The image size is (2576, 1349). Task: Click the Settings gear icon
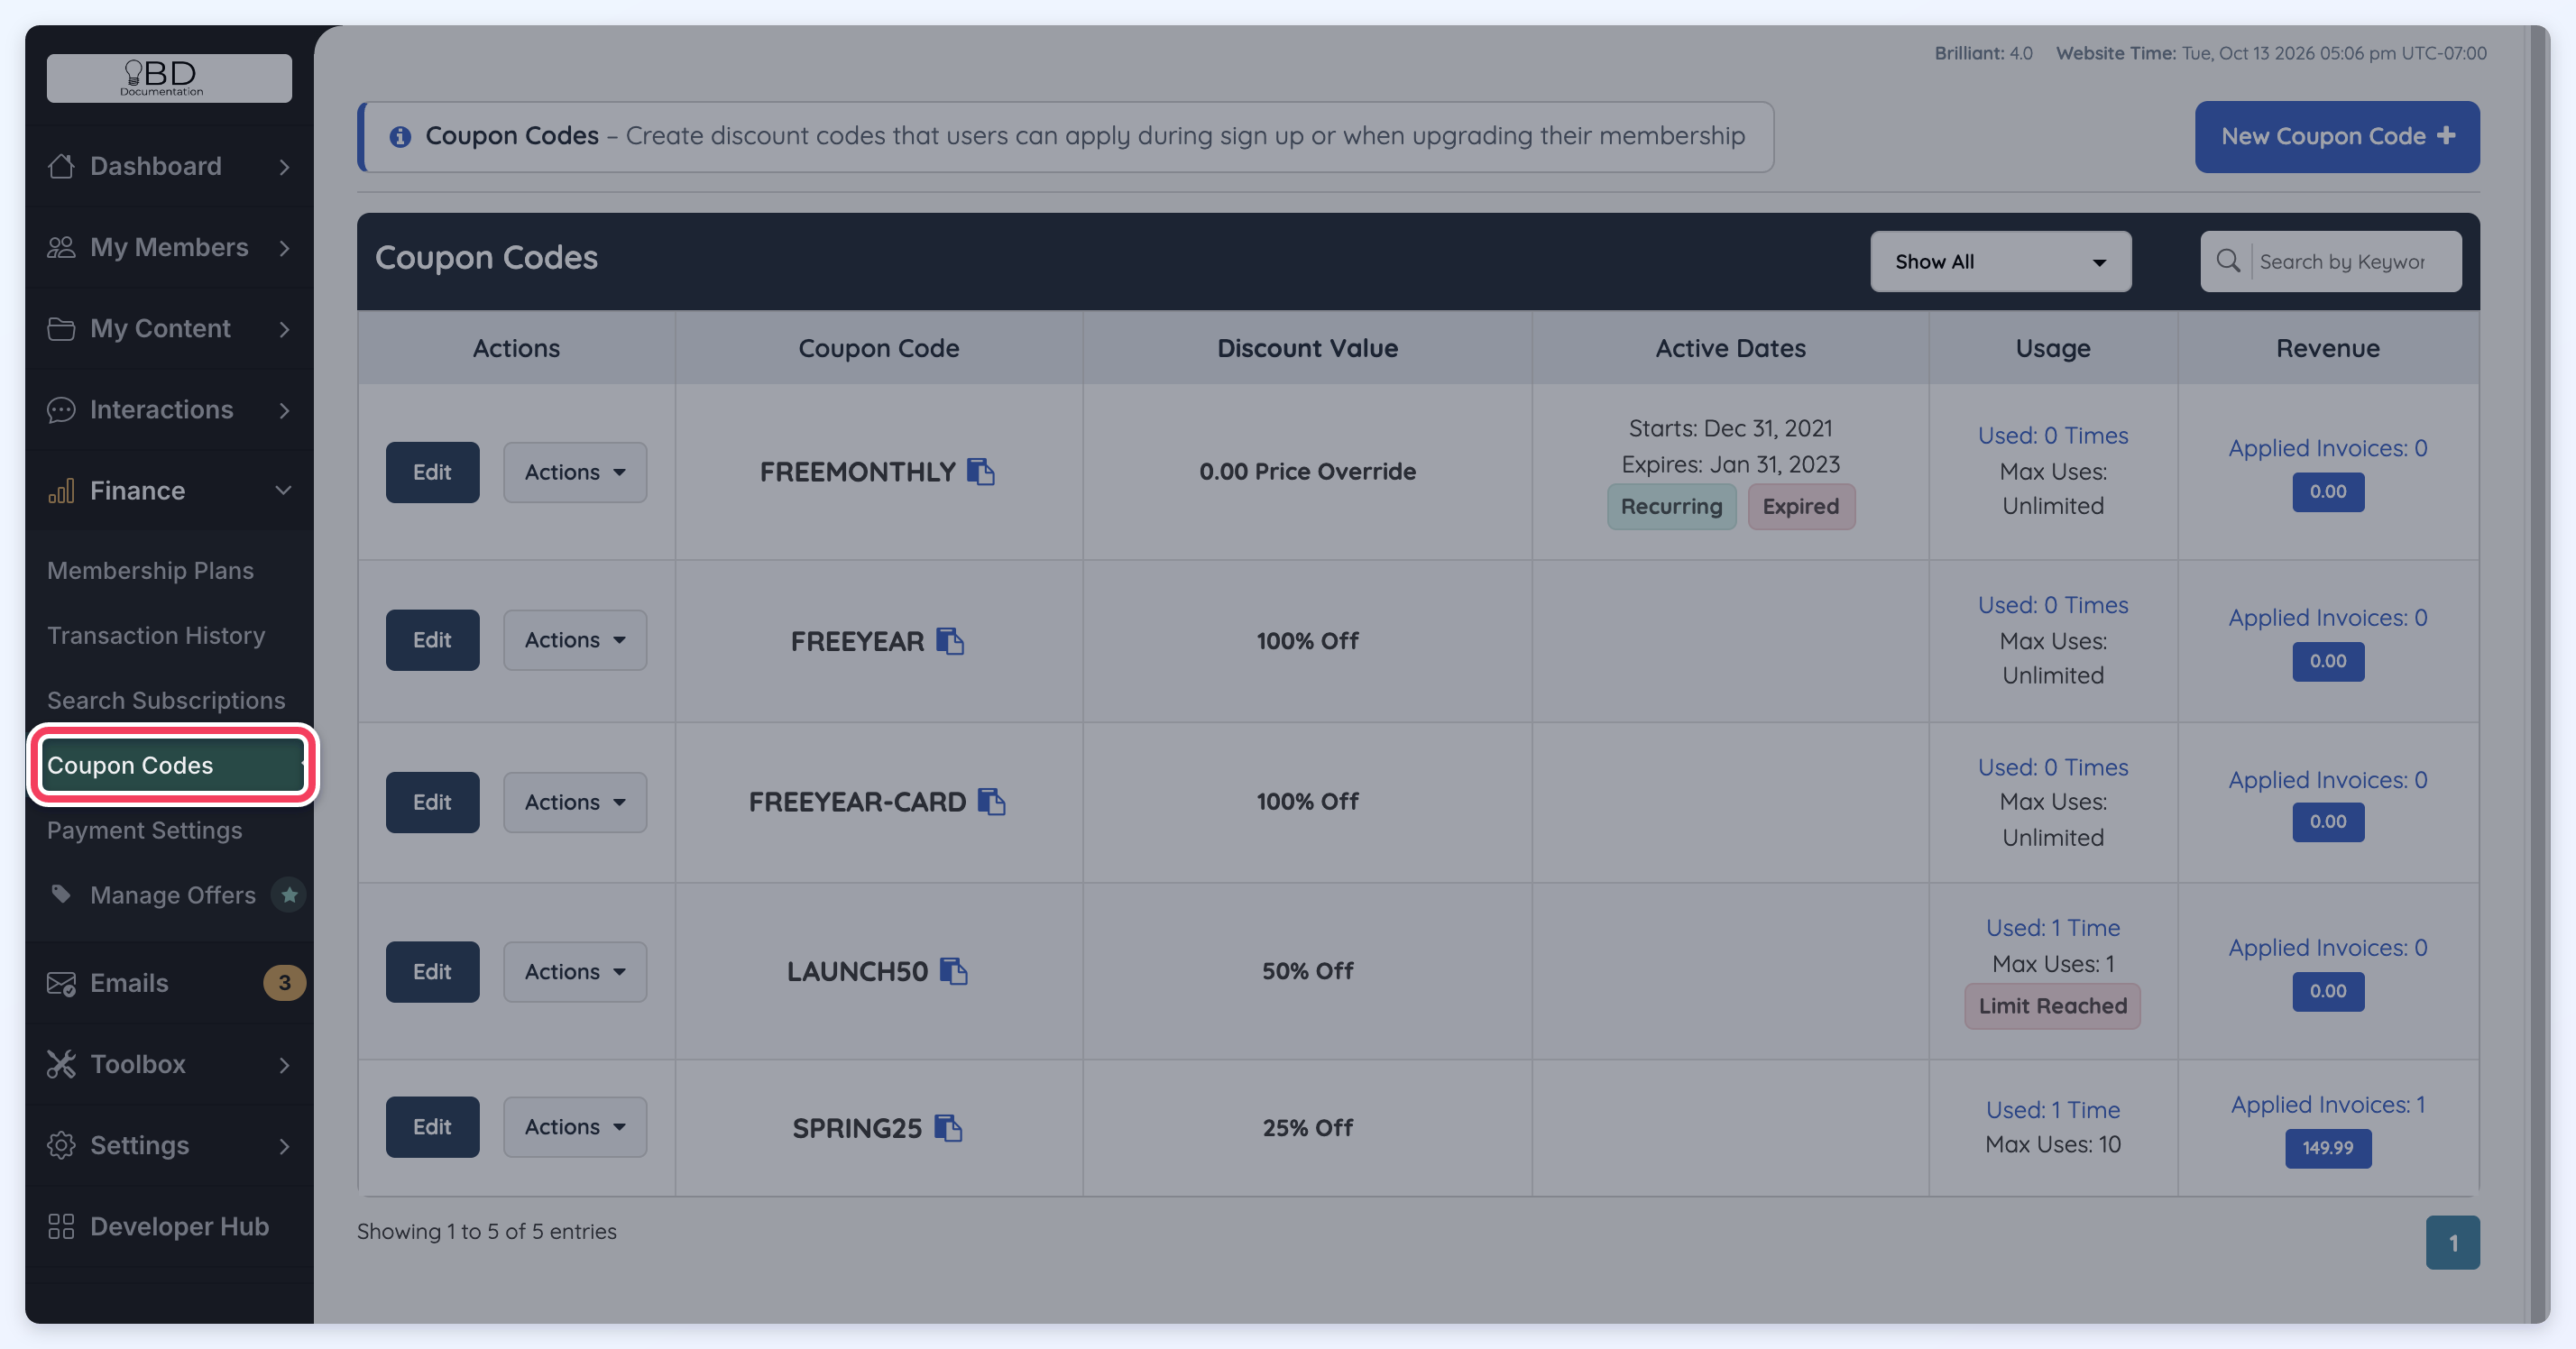[x=61, y=1145]
